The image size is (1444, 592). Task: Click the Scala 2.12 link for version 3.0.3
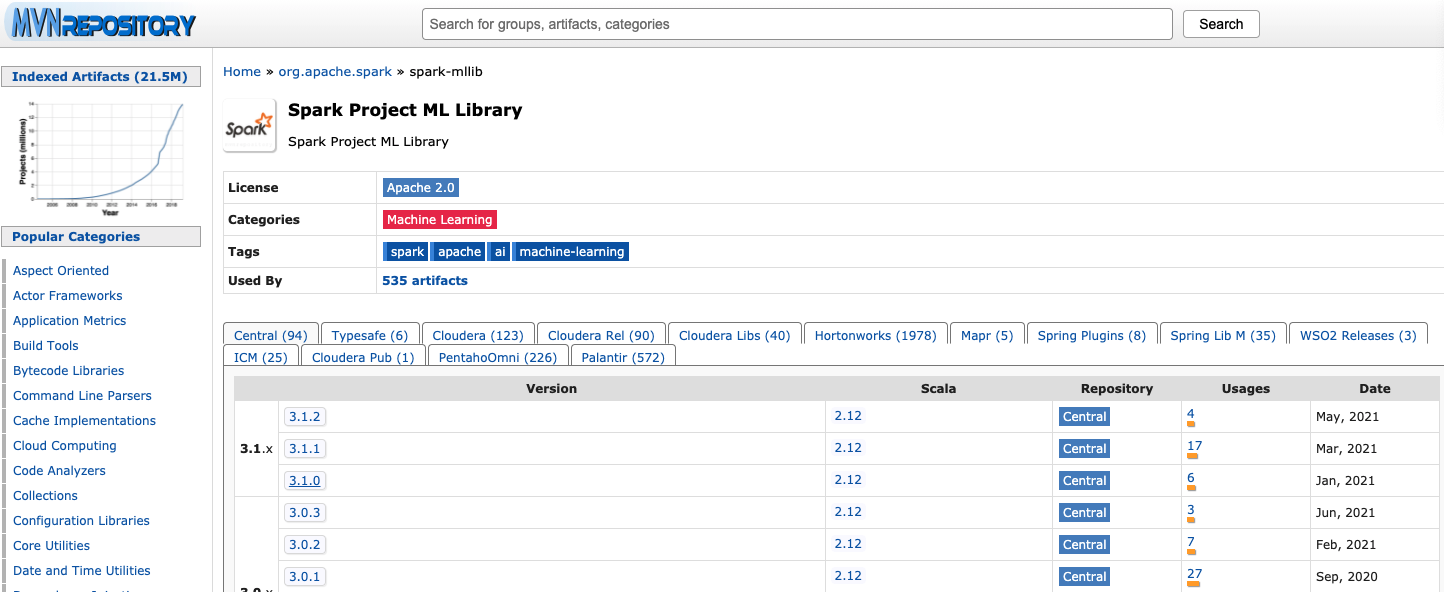tap(847, 512)
